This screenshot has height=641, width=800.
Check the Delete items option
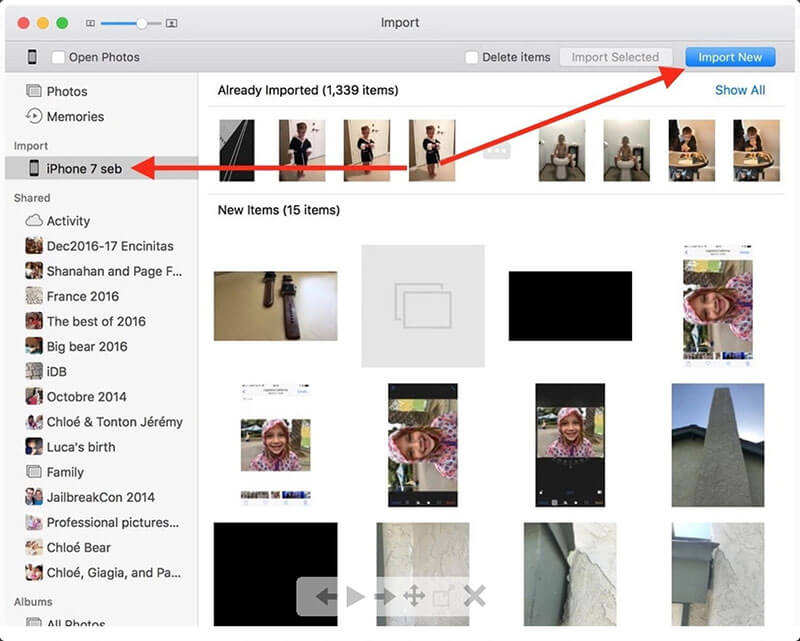click(470, 57)
